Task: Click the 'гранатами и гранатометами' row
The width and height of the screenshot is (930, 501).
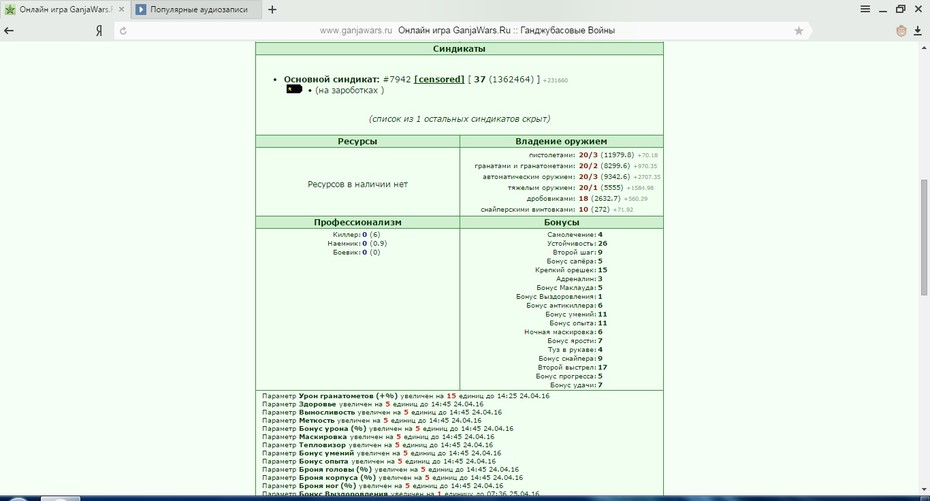Action: pyautogui.click(x=566, y=166)
